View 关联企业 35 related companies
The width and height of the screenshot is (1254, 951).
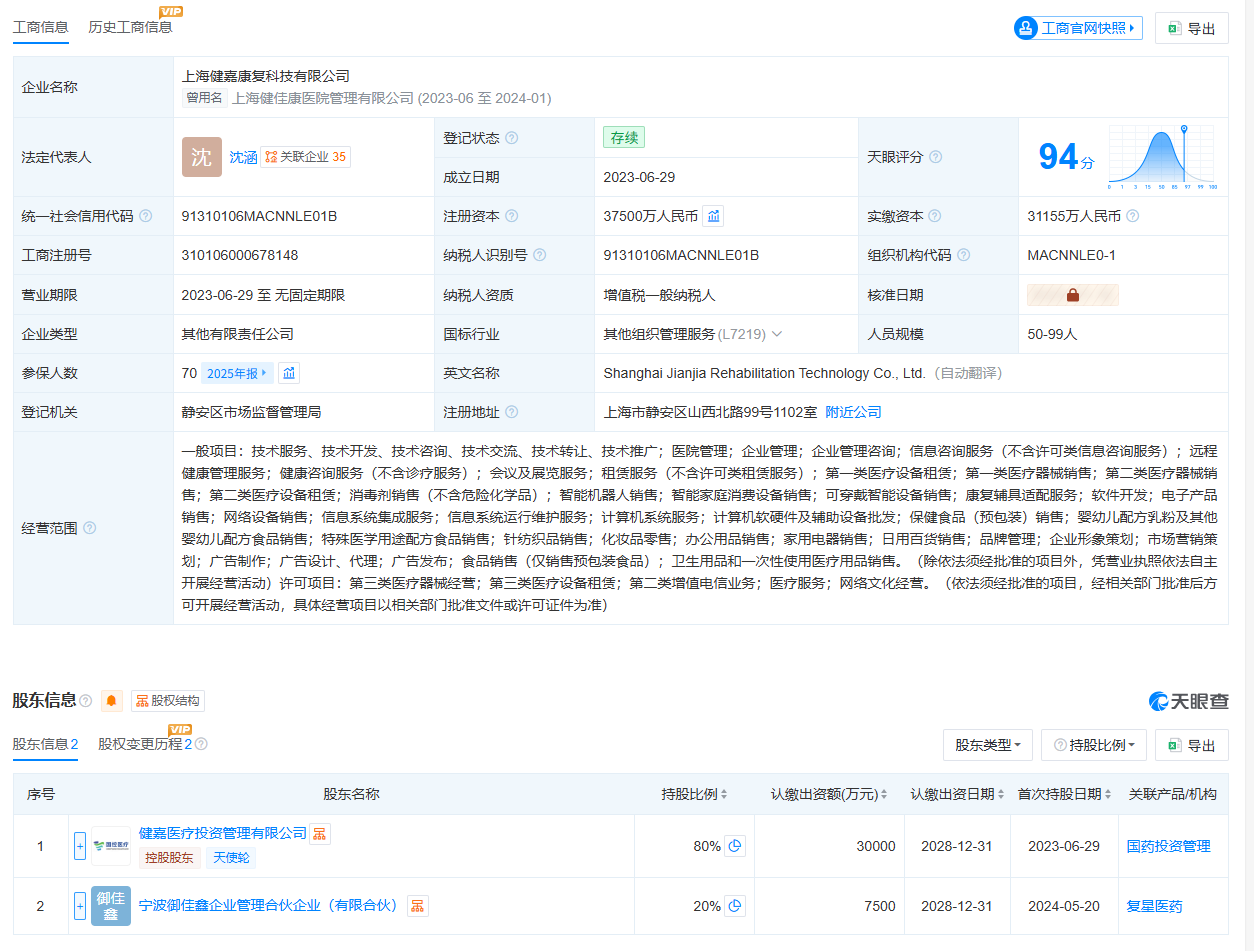point(305,157)
